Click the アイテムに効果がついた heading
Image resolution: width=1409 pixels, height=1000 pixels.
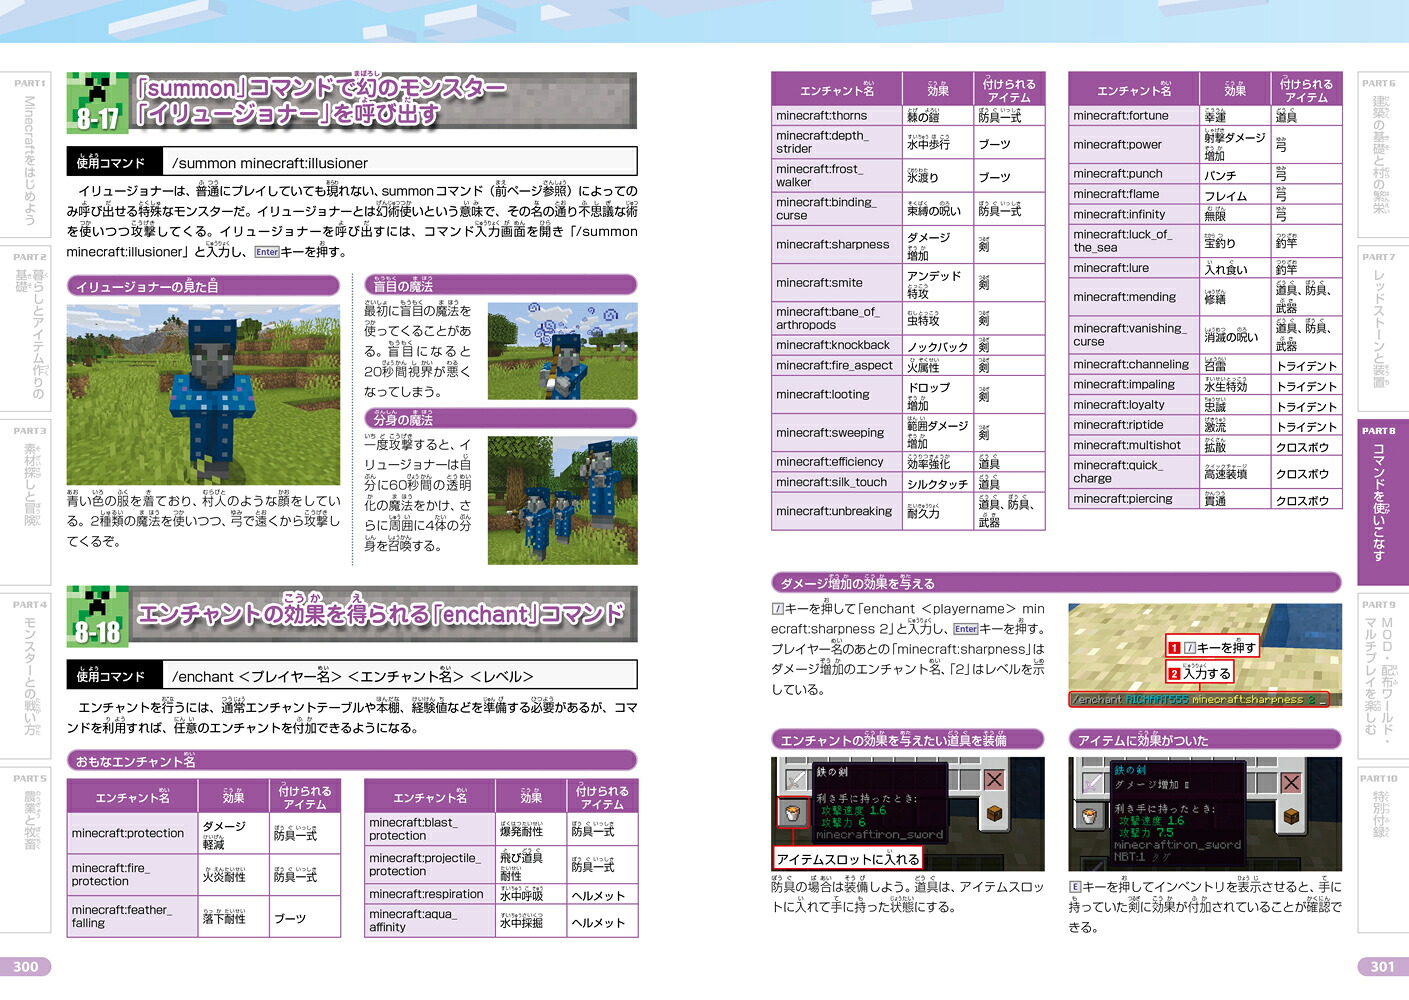coord(1205,739)
